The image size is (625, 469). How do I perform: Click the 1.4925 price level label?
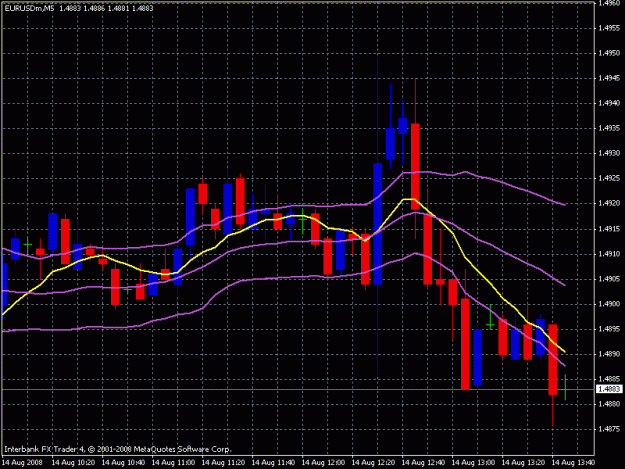pyautogui.click(x=609, y=178)
